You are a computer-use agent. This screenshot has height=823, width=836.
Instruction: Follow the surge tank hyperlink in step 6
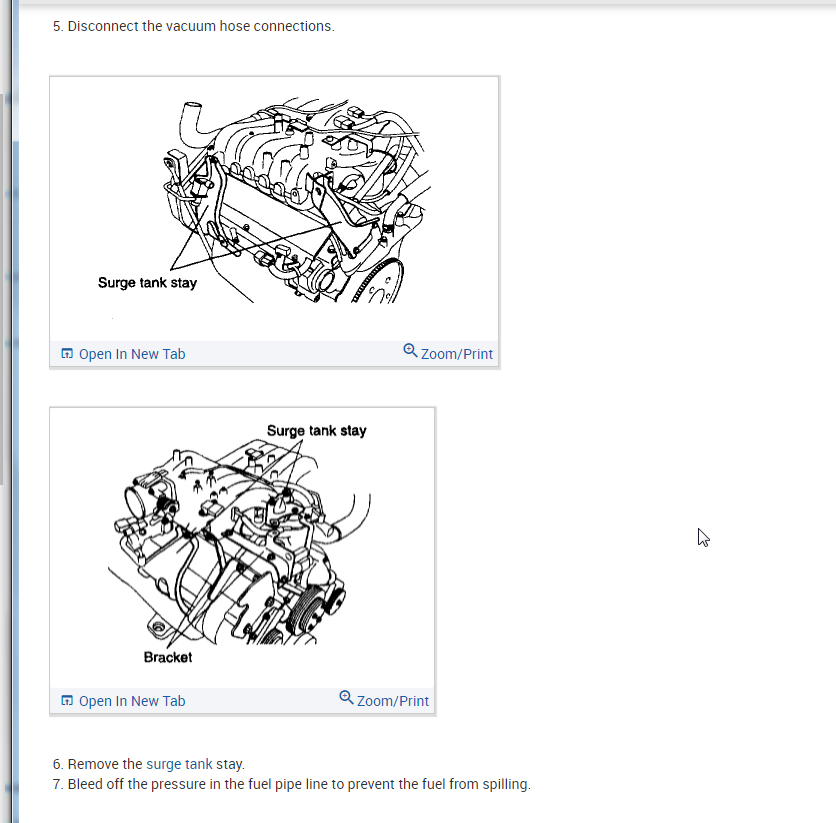point(179,764)
